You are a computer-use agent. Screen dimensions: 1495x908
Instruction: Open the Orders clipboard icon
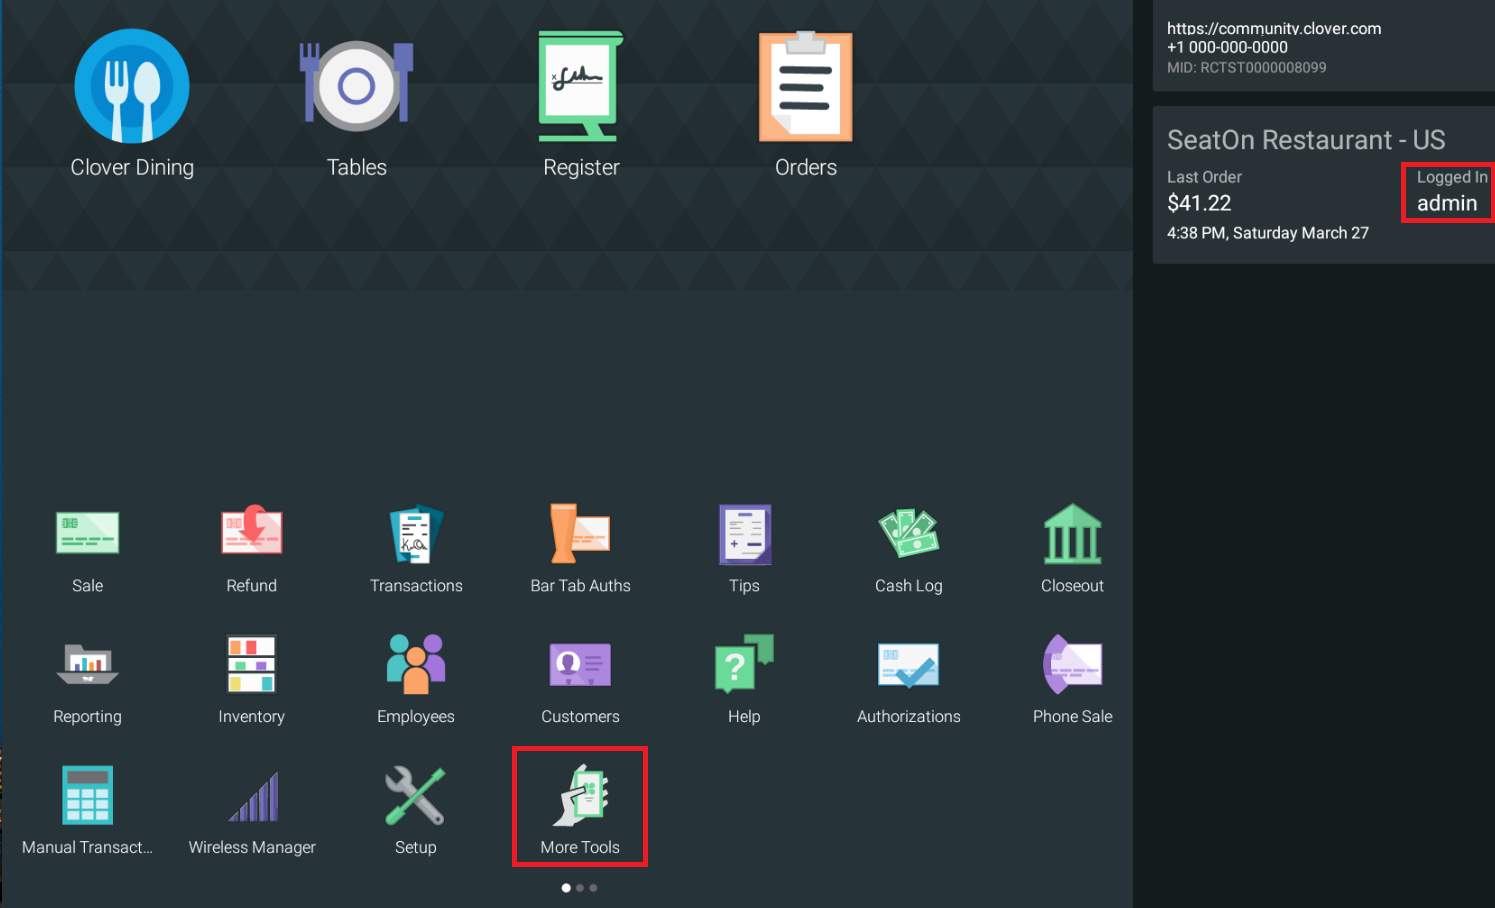coord(805,88)
